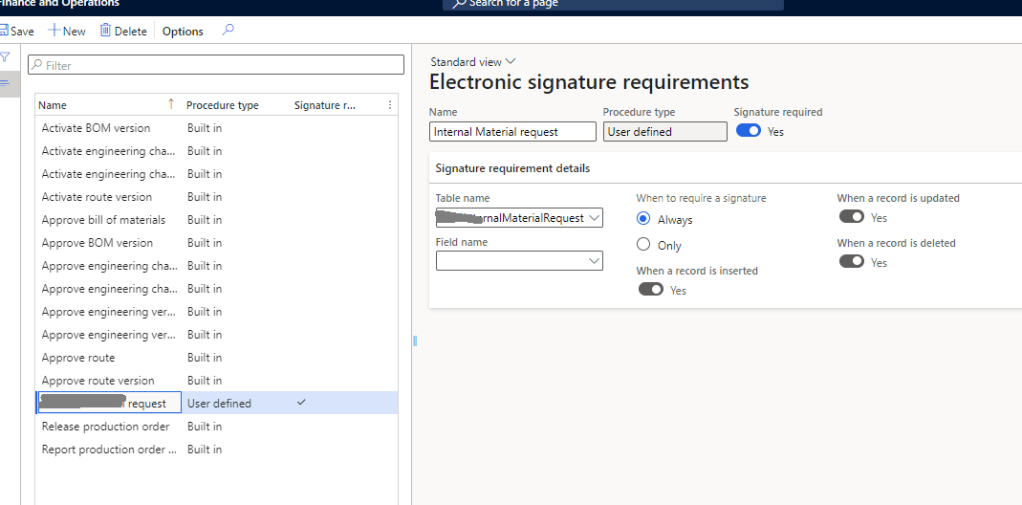Select the Only radio button
This screenshot has width=1022, height=505.
tap(644, 245)
